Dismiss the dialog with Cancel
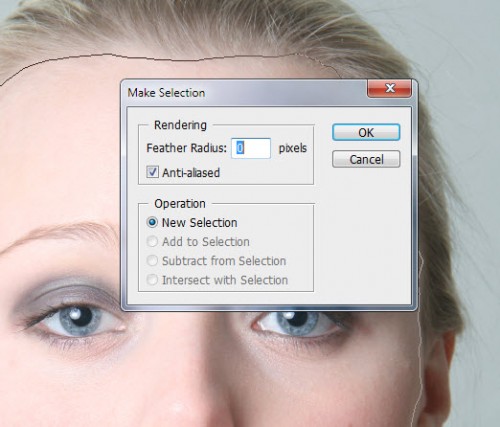The width and height of the screenshot is (500, 427). click(x=366, y=159)
